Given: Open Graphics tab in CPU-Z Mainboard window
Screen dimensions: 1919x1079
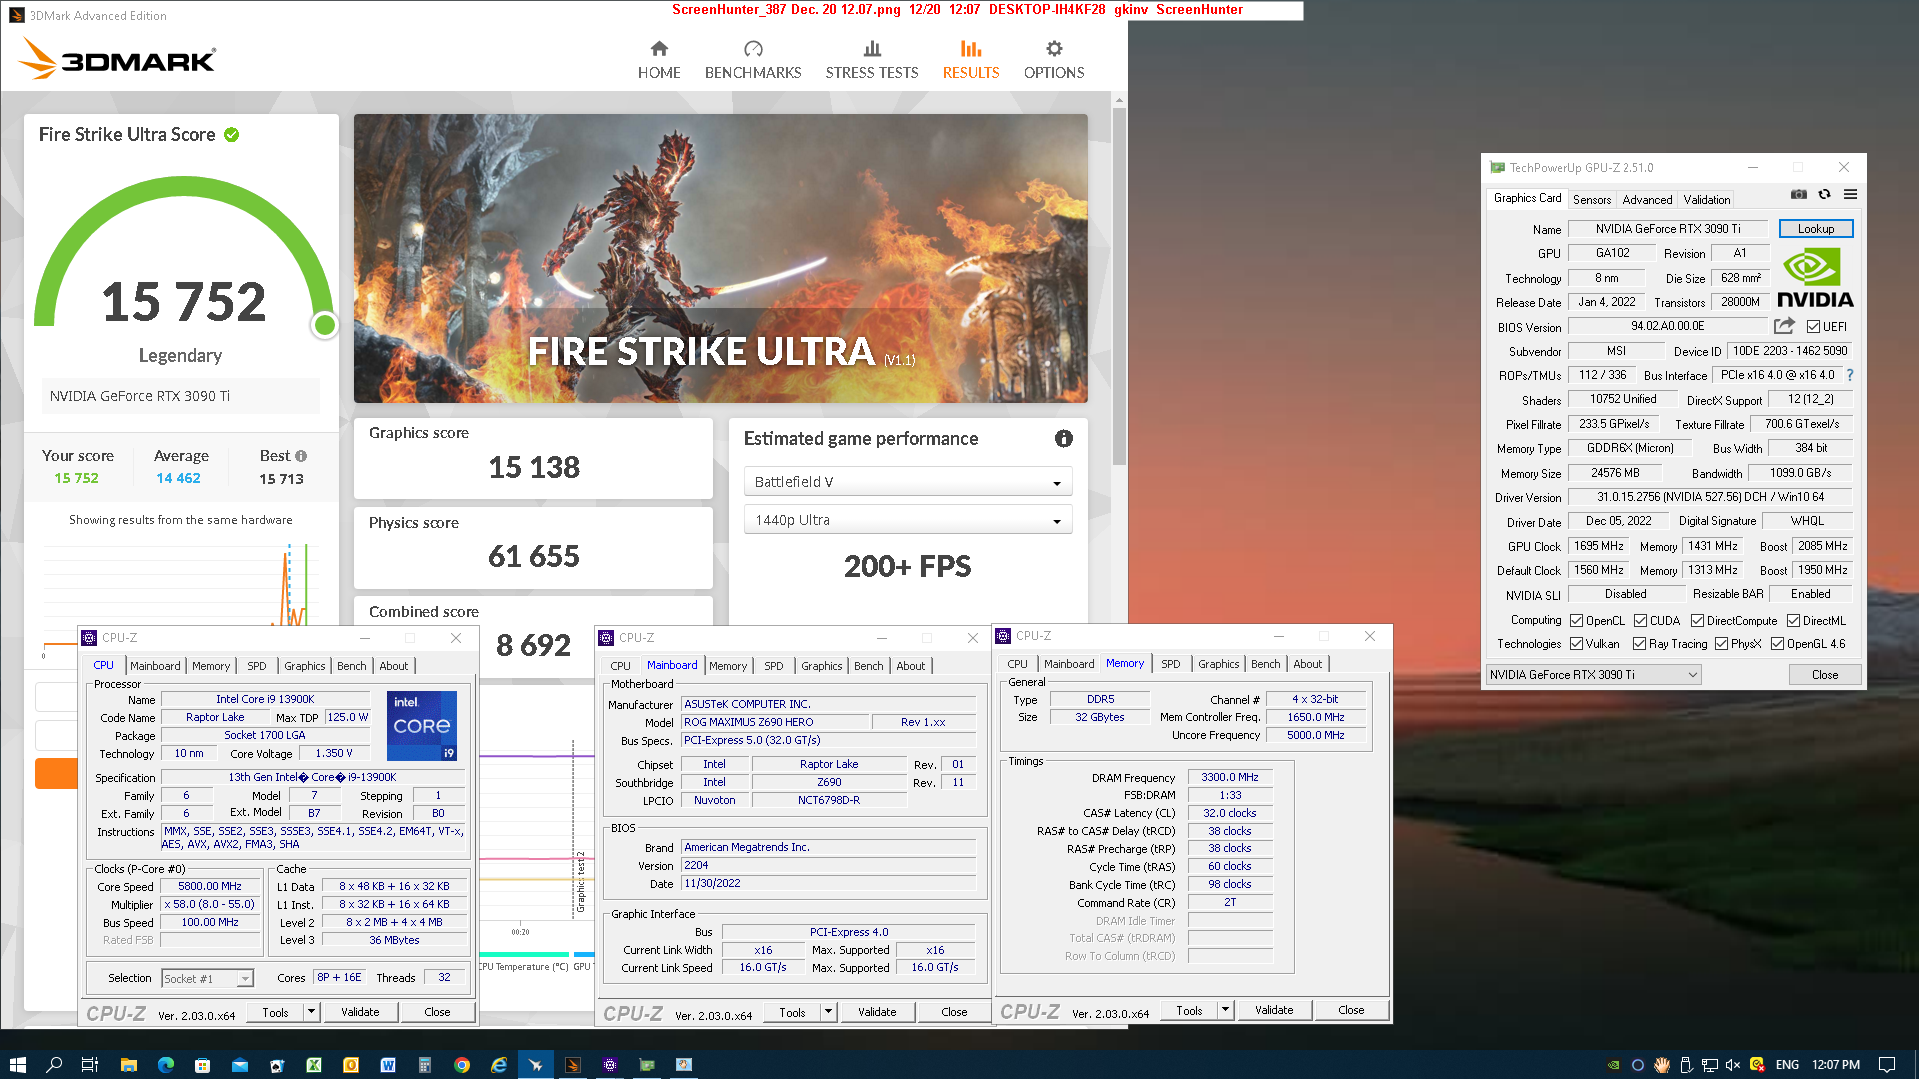Looking at the screenshot, I should 821,666.
